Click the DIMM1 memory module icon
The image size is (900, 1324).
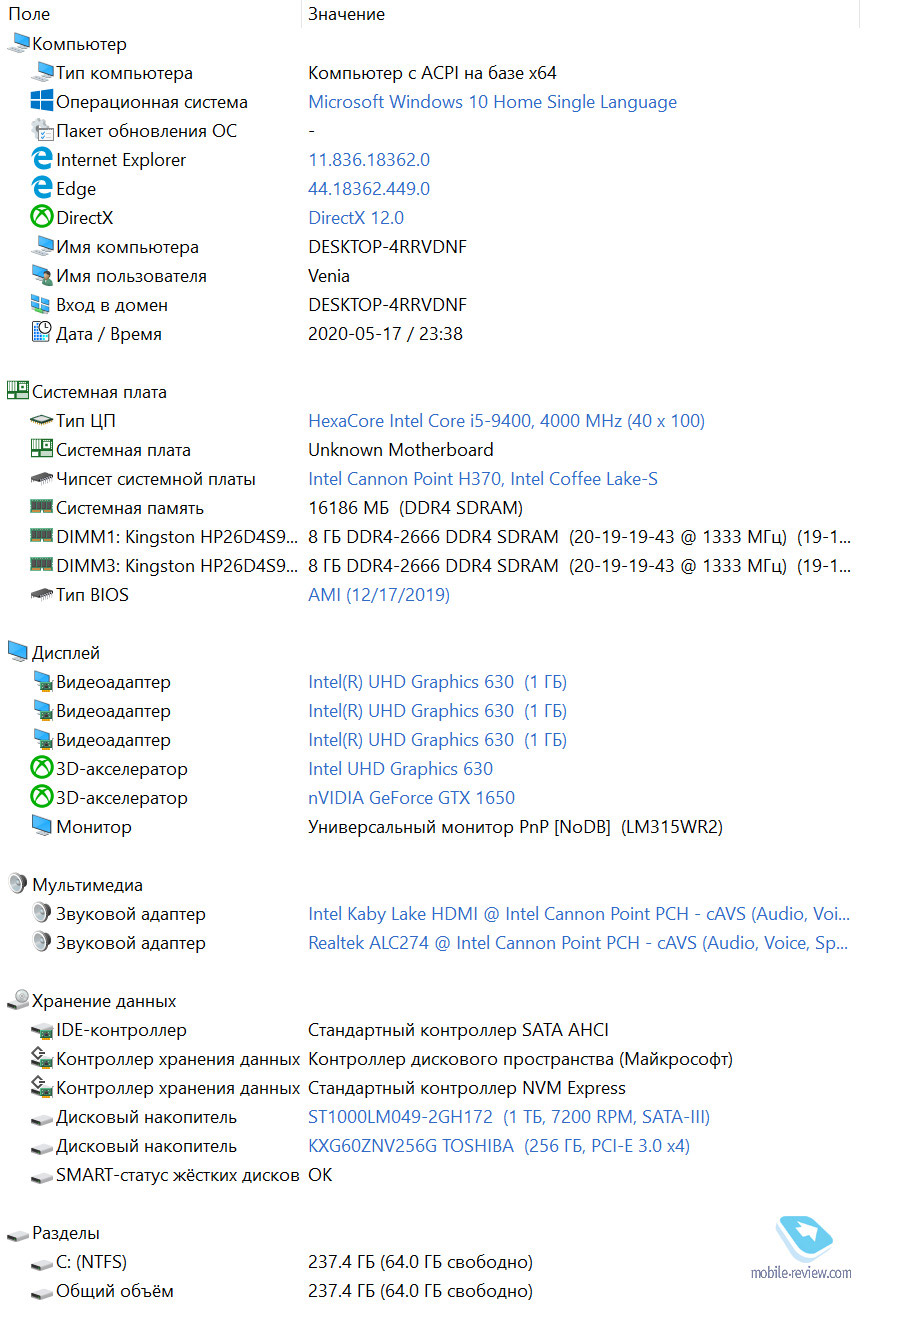42,536
